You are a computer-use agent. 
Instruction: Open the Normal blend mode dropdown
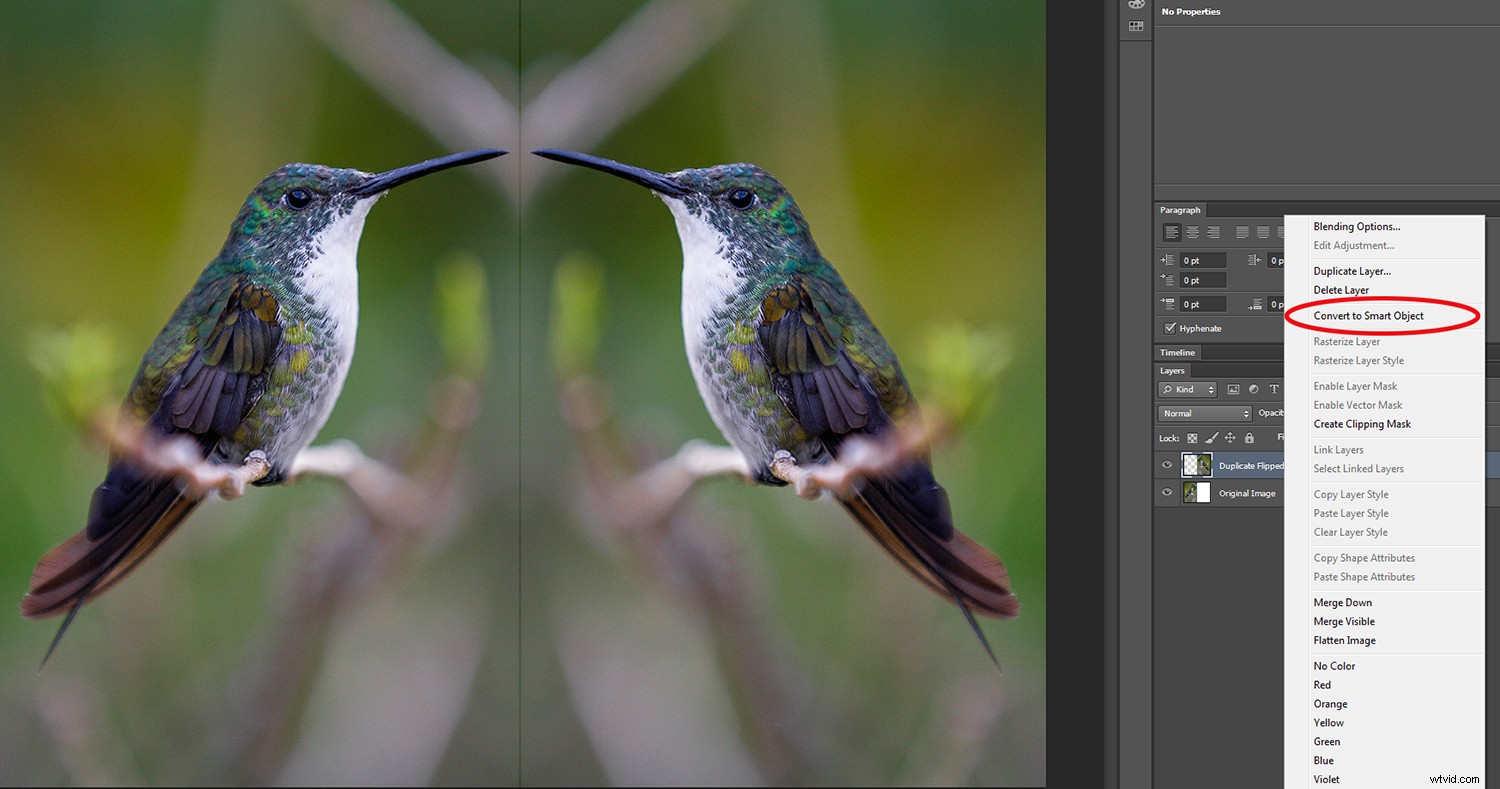click(1204, 413)
